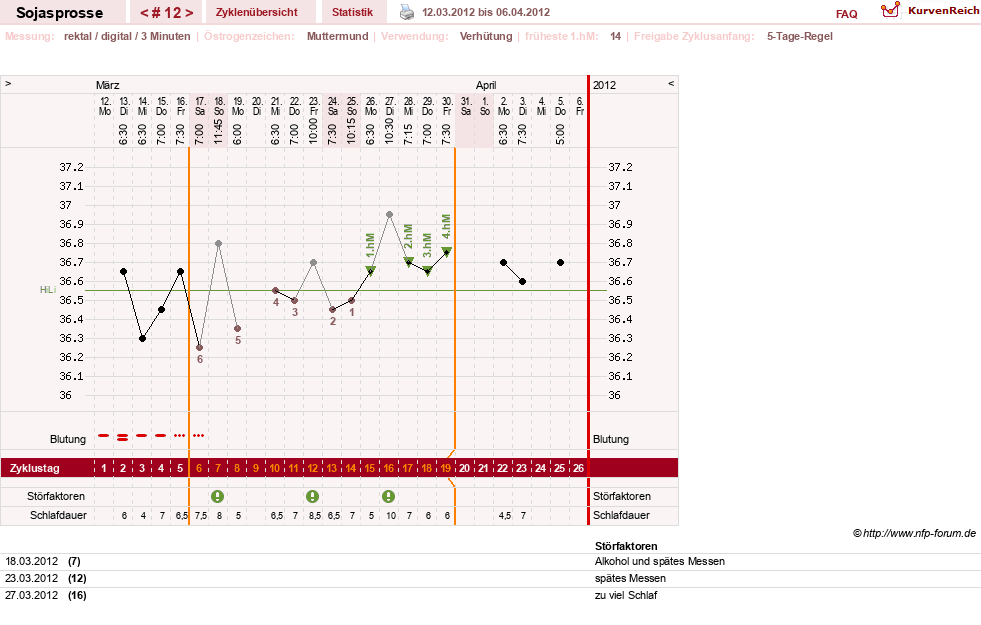The image size is (981, 625).
Task: Click date range 12.03.2012 bis 06.04.2012
Action: pyautogui.click(x=486, y=12)
